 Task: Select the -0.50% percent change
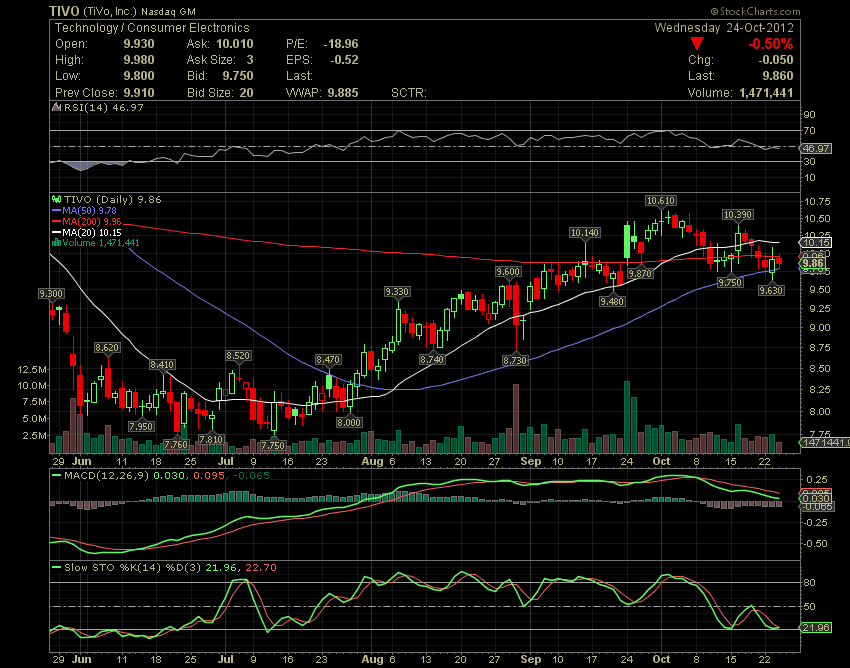pos(771,44)
